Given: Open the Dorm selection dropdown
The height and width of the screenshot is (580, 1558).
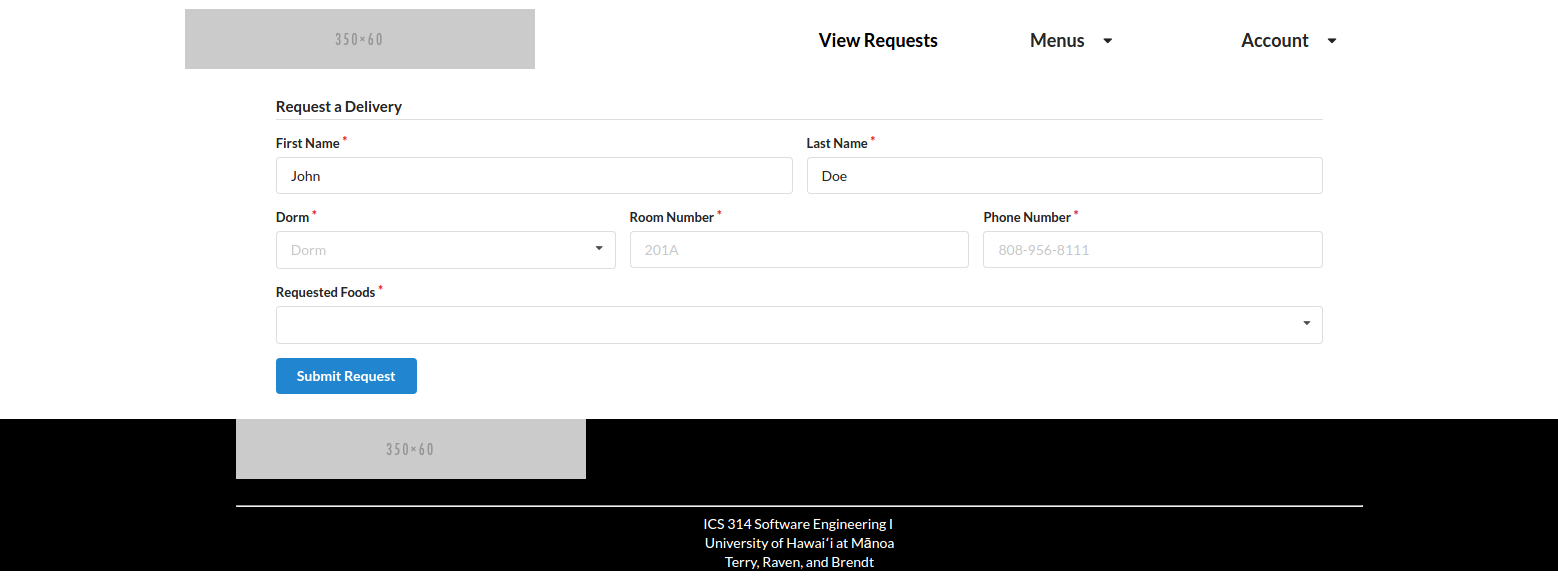Looking at the screenshot, I should 446,250.
